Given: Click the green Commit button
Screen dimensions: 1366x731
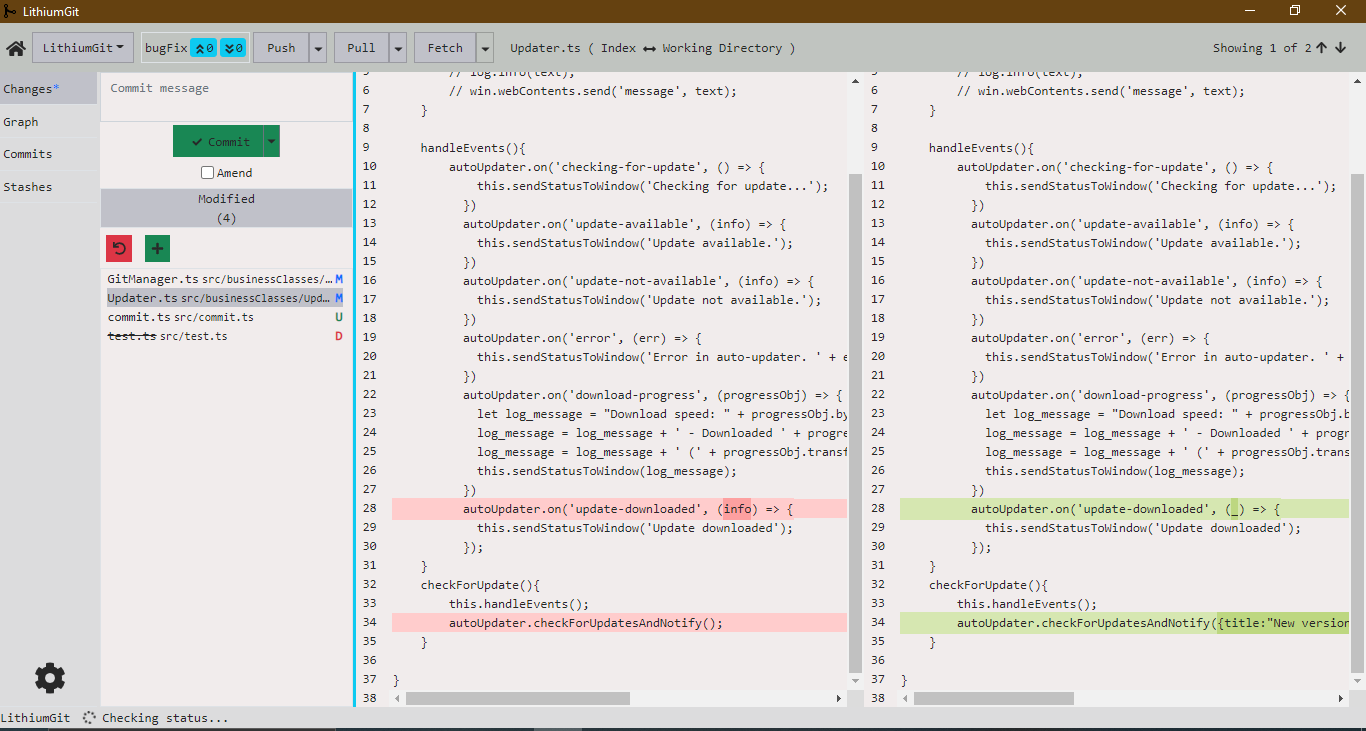Looking at the screenshot, I should (x=218, y=141).
